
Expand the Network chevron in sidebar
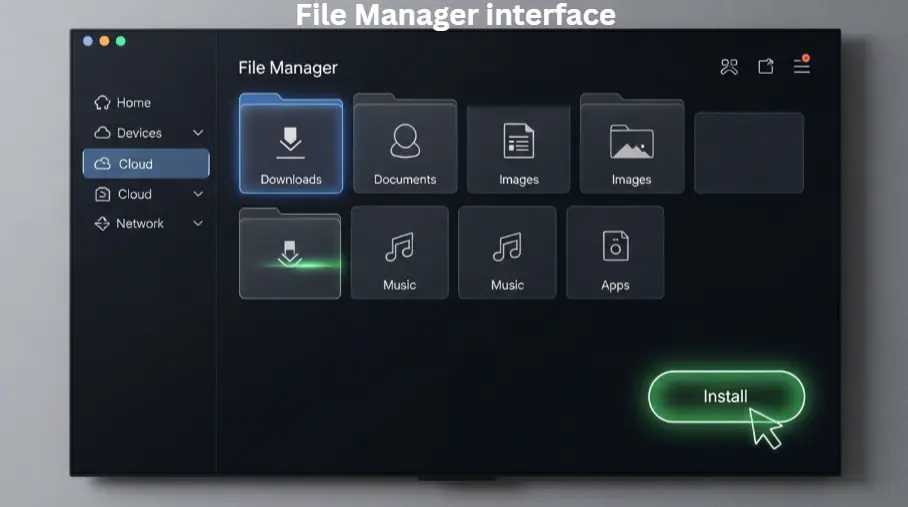pyautogui.click(x=198, y=224)
